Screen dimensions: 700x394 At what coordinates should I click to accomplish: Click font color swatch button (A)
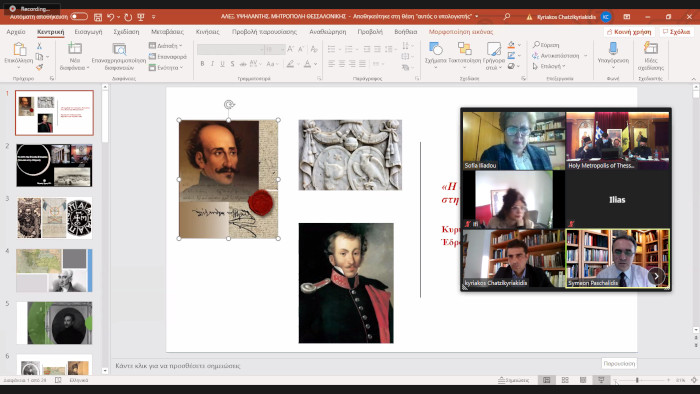pyautogui.click(x=307, y=64)
